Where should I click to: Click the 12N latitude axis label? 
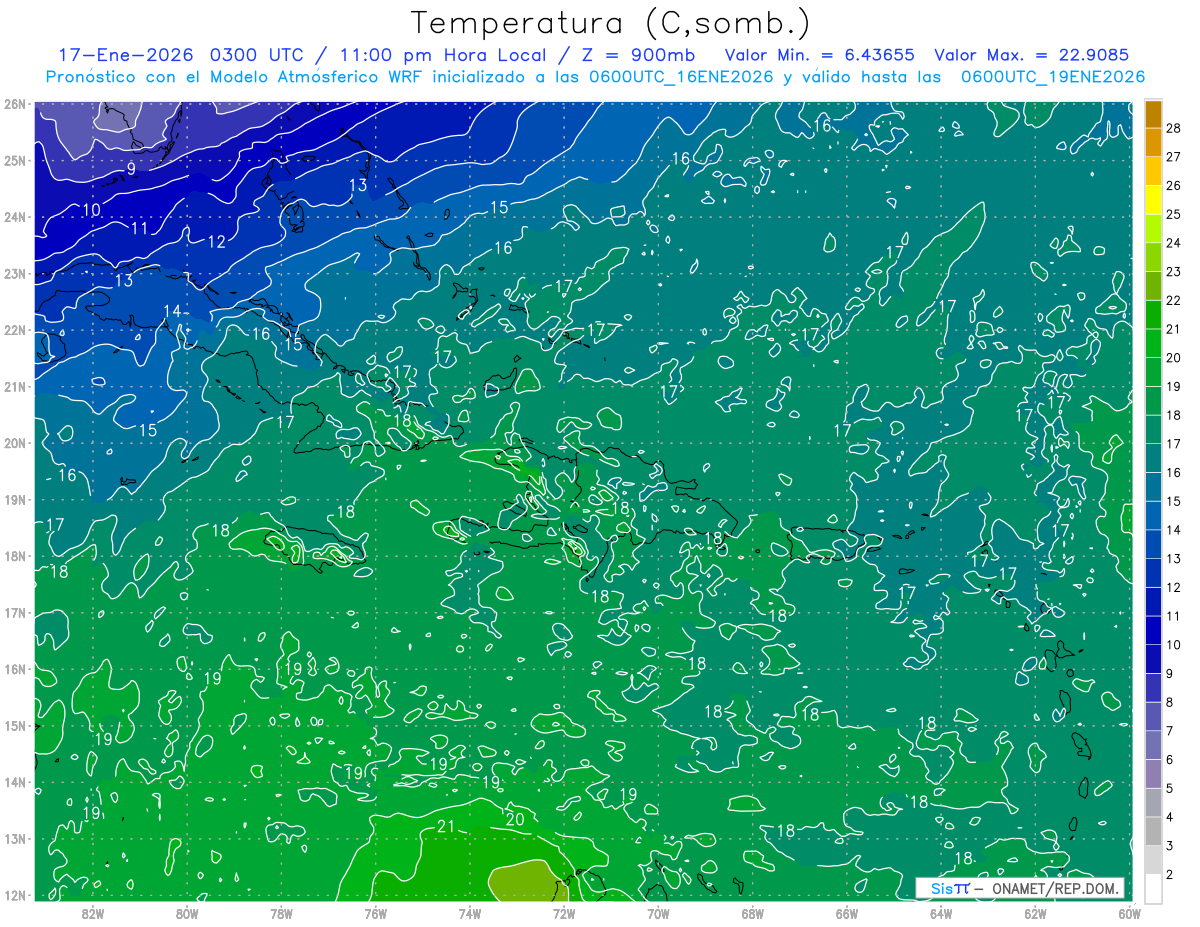tap(15, 895)
